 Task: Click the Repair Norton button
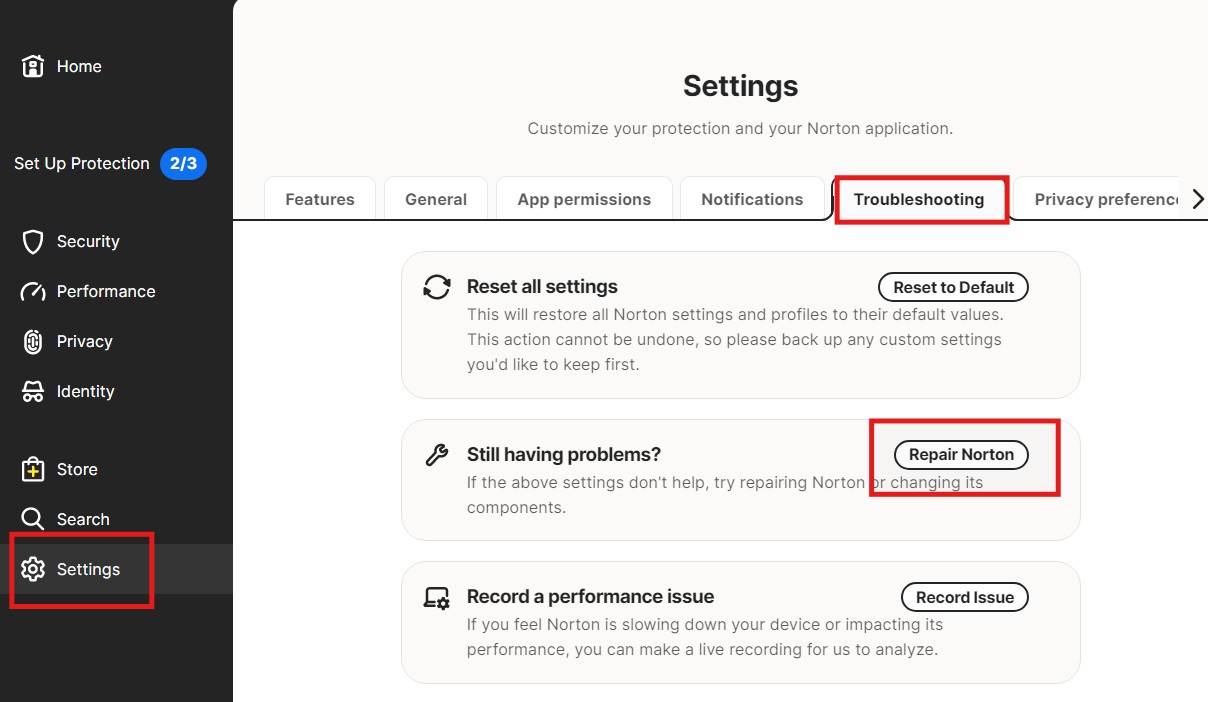(x=961, y=454)
